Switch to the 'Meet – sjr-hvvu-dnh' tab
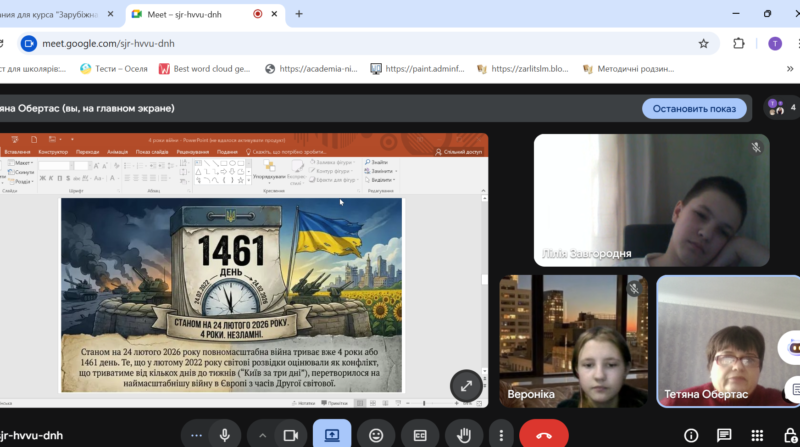The height and width of the screenshot is (447, 800). click(190, 14)
